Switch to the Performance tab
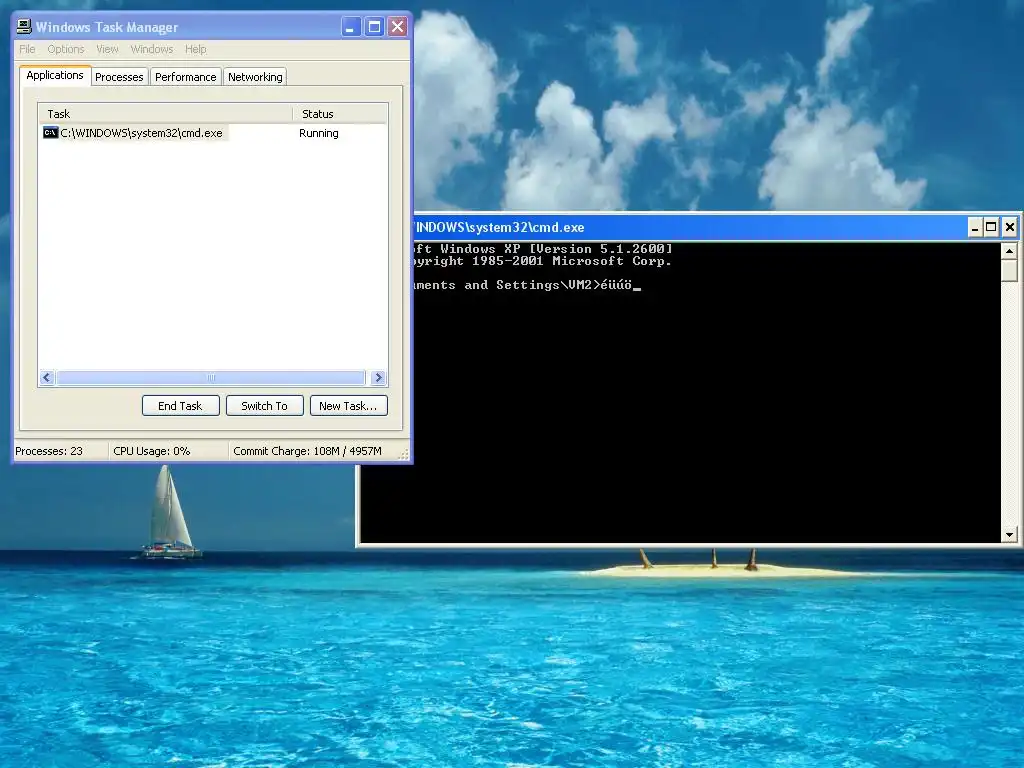 tap(185, 77)
